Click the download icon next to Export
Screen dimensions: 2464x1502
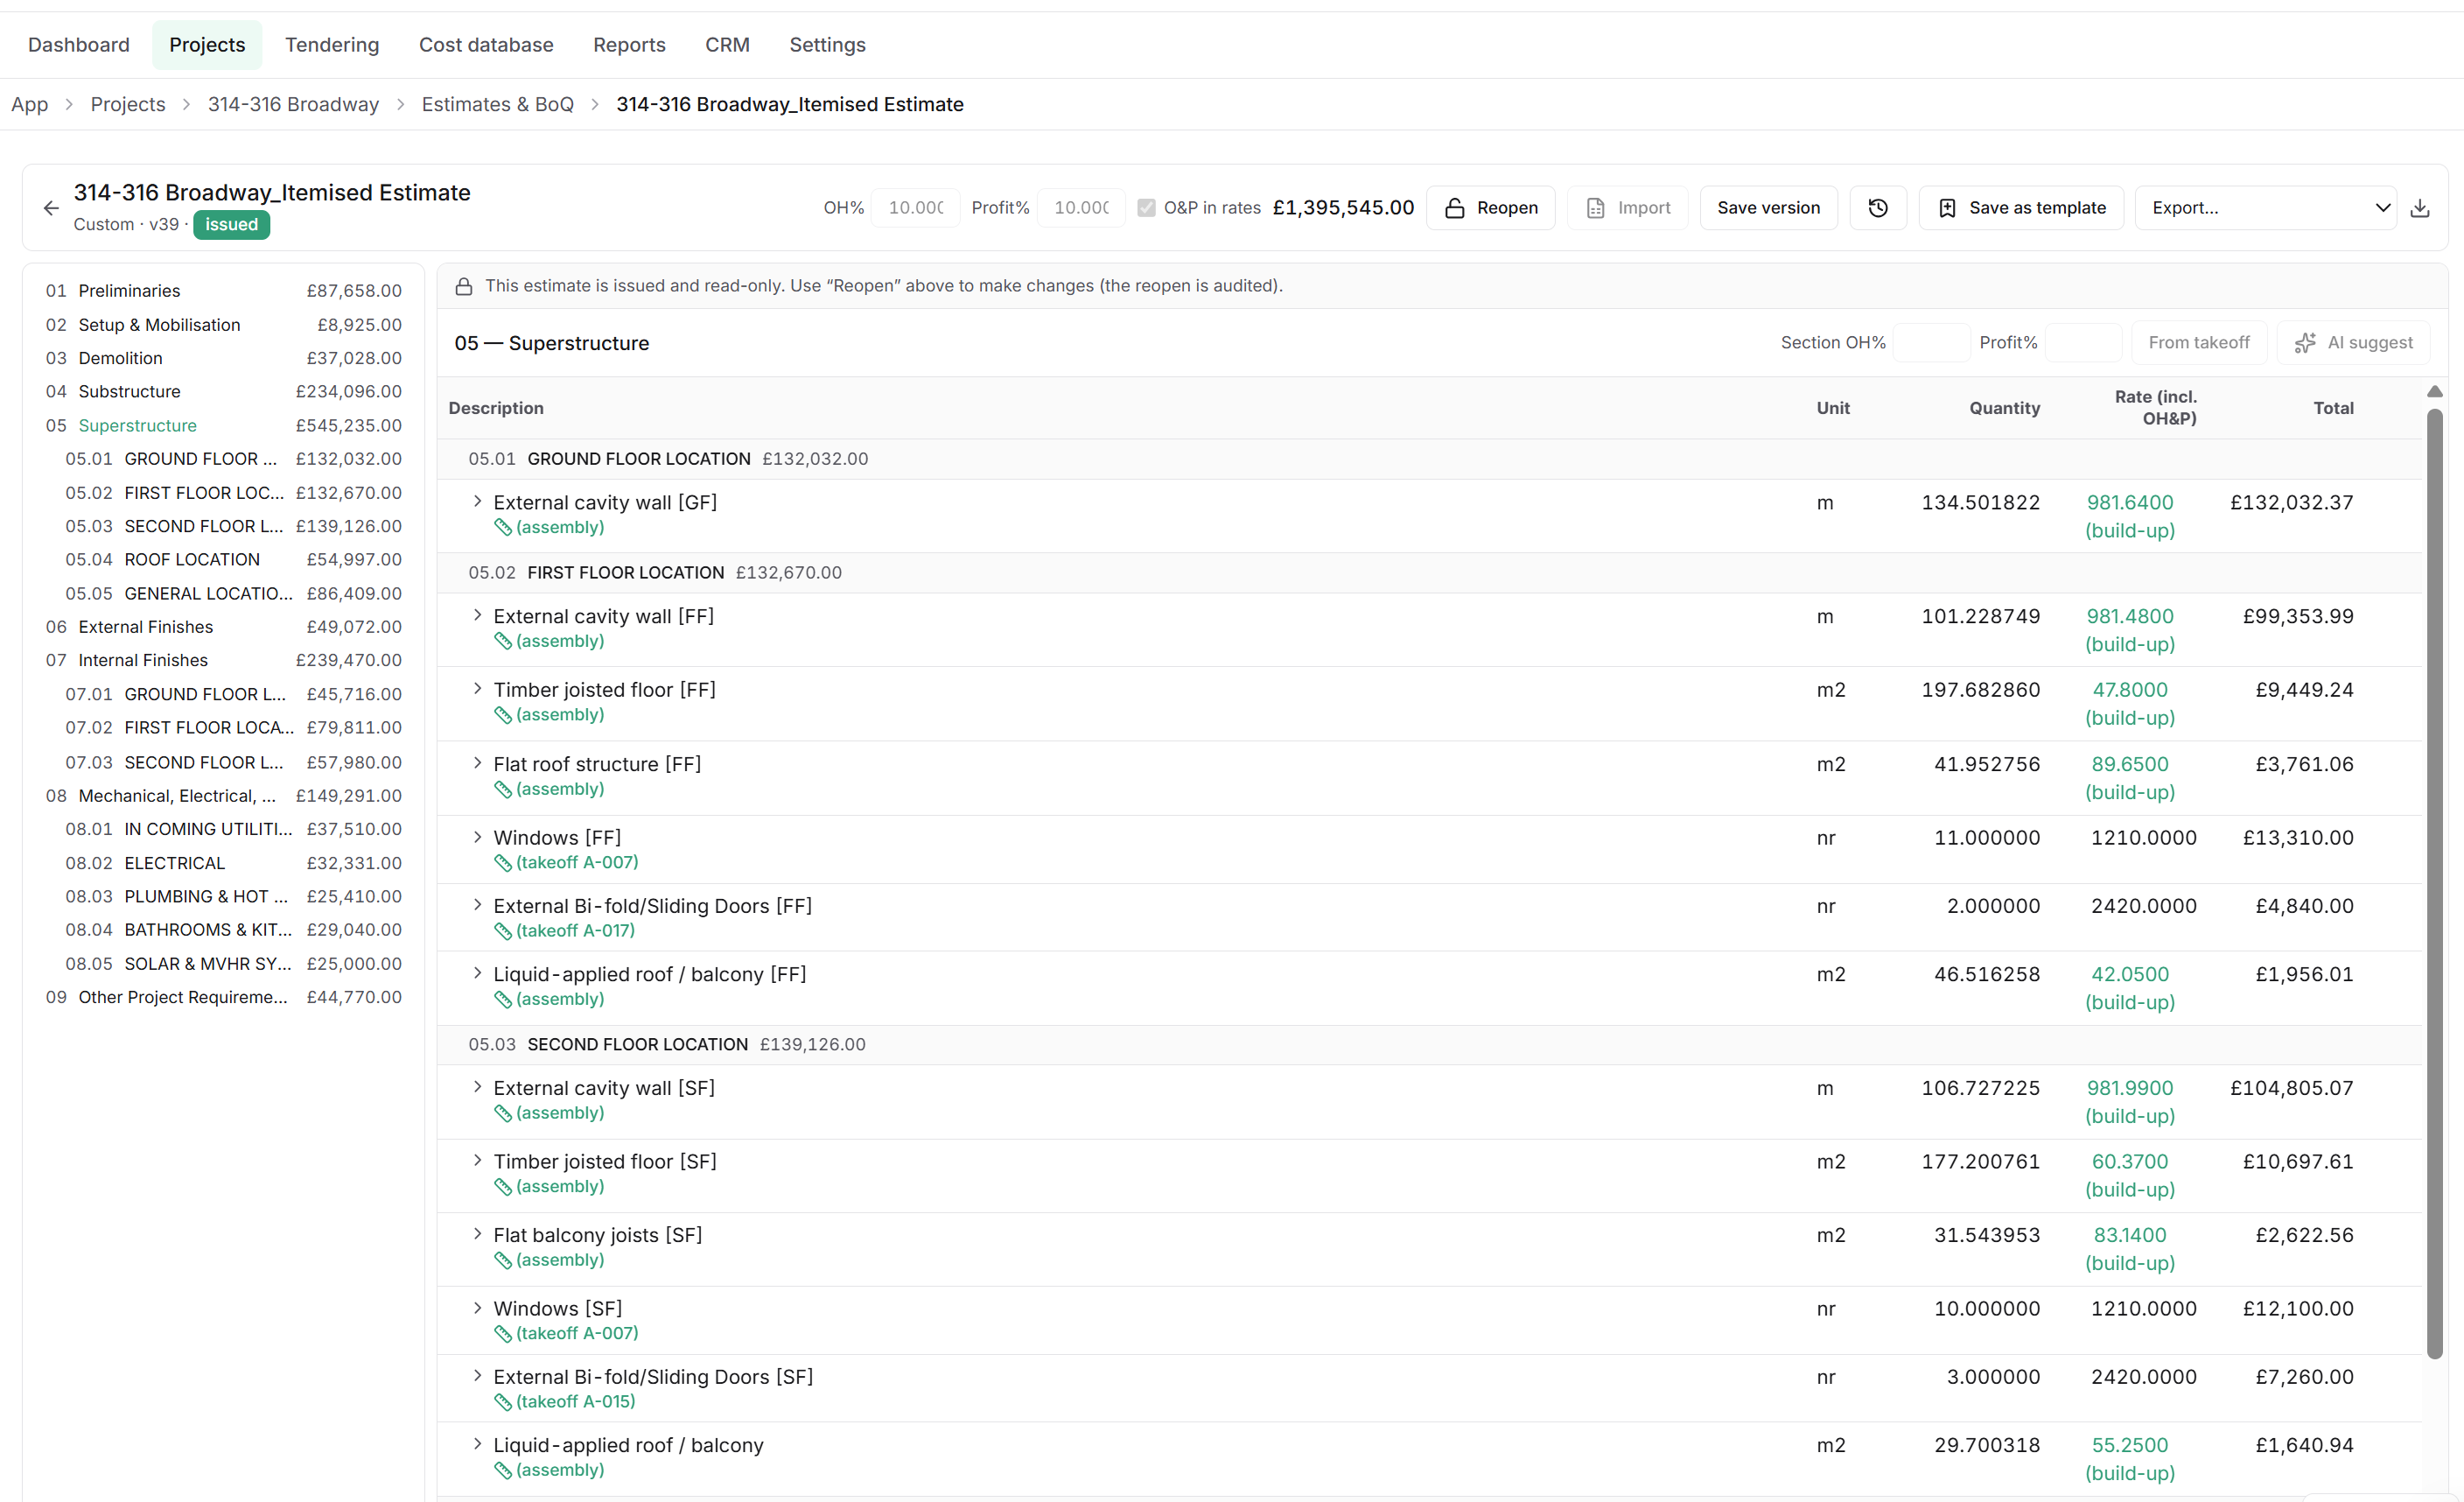pyautogui.click(x=2420, y=208)
